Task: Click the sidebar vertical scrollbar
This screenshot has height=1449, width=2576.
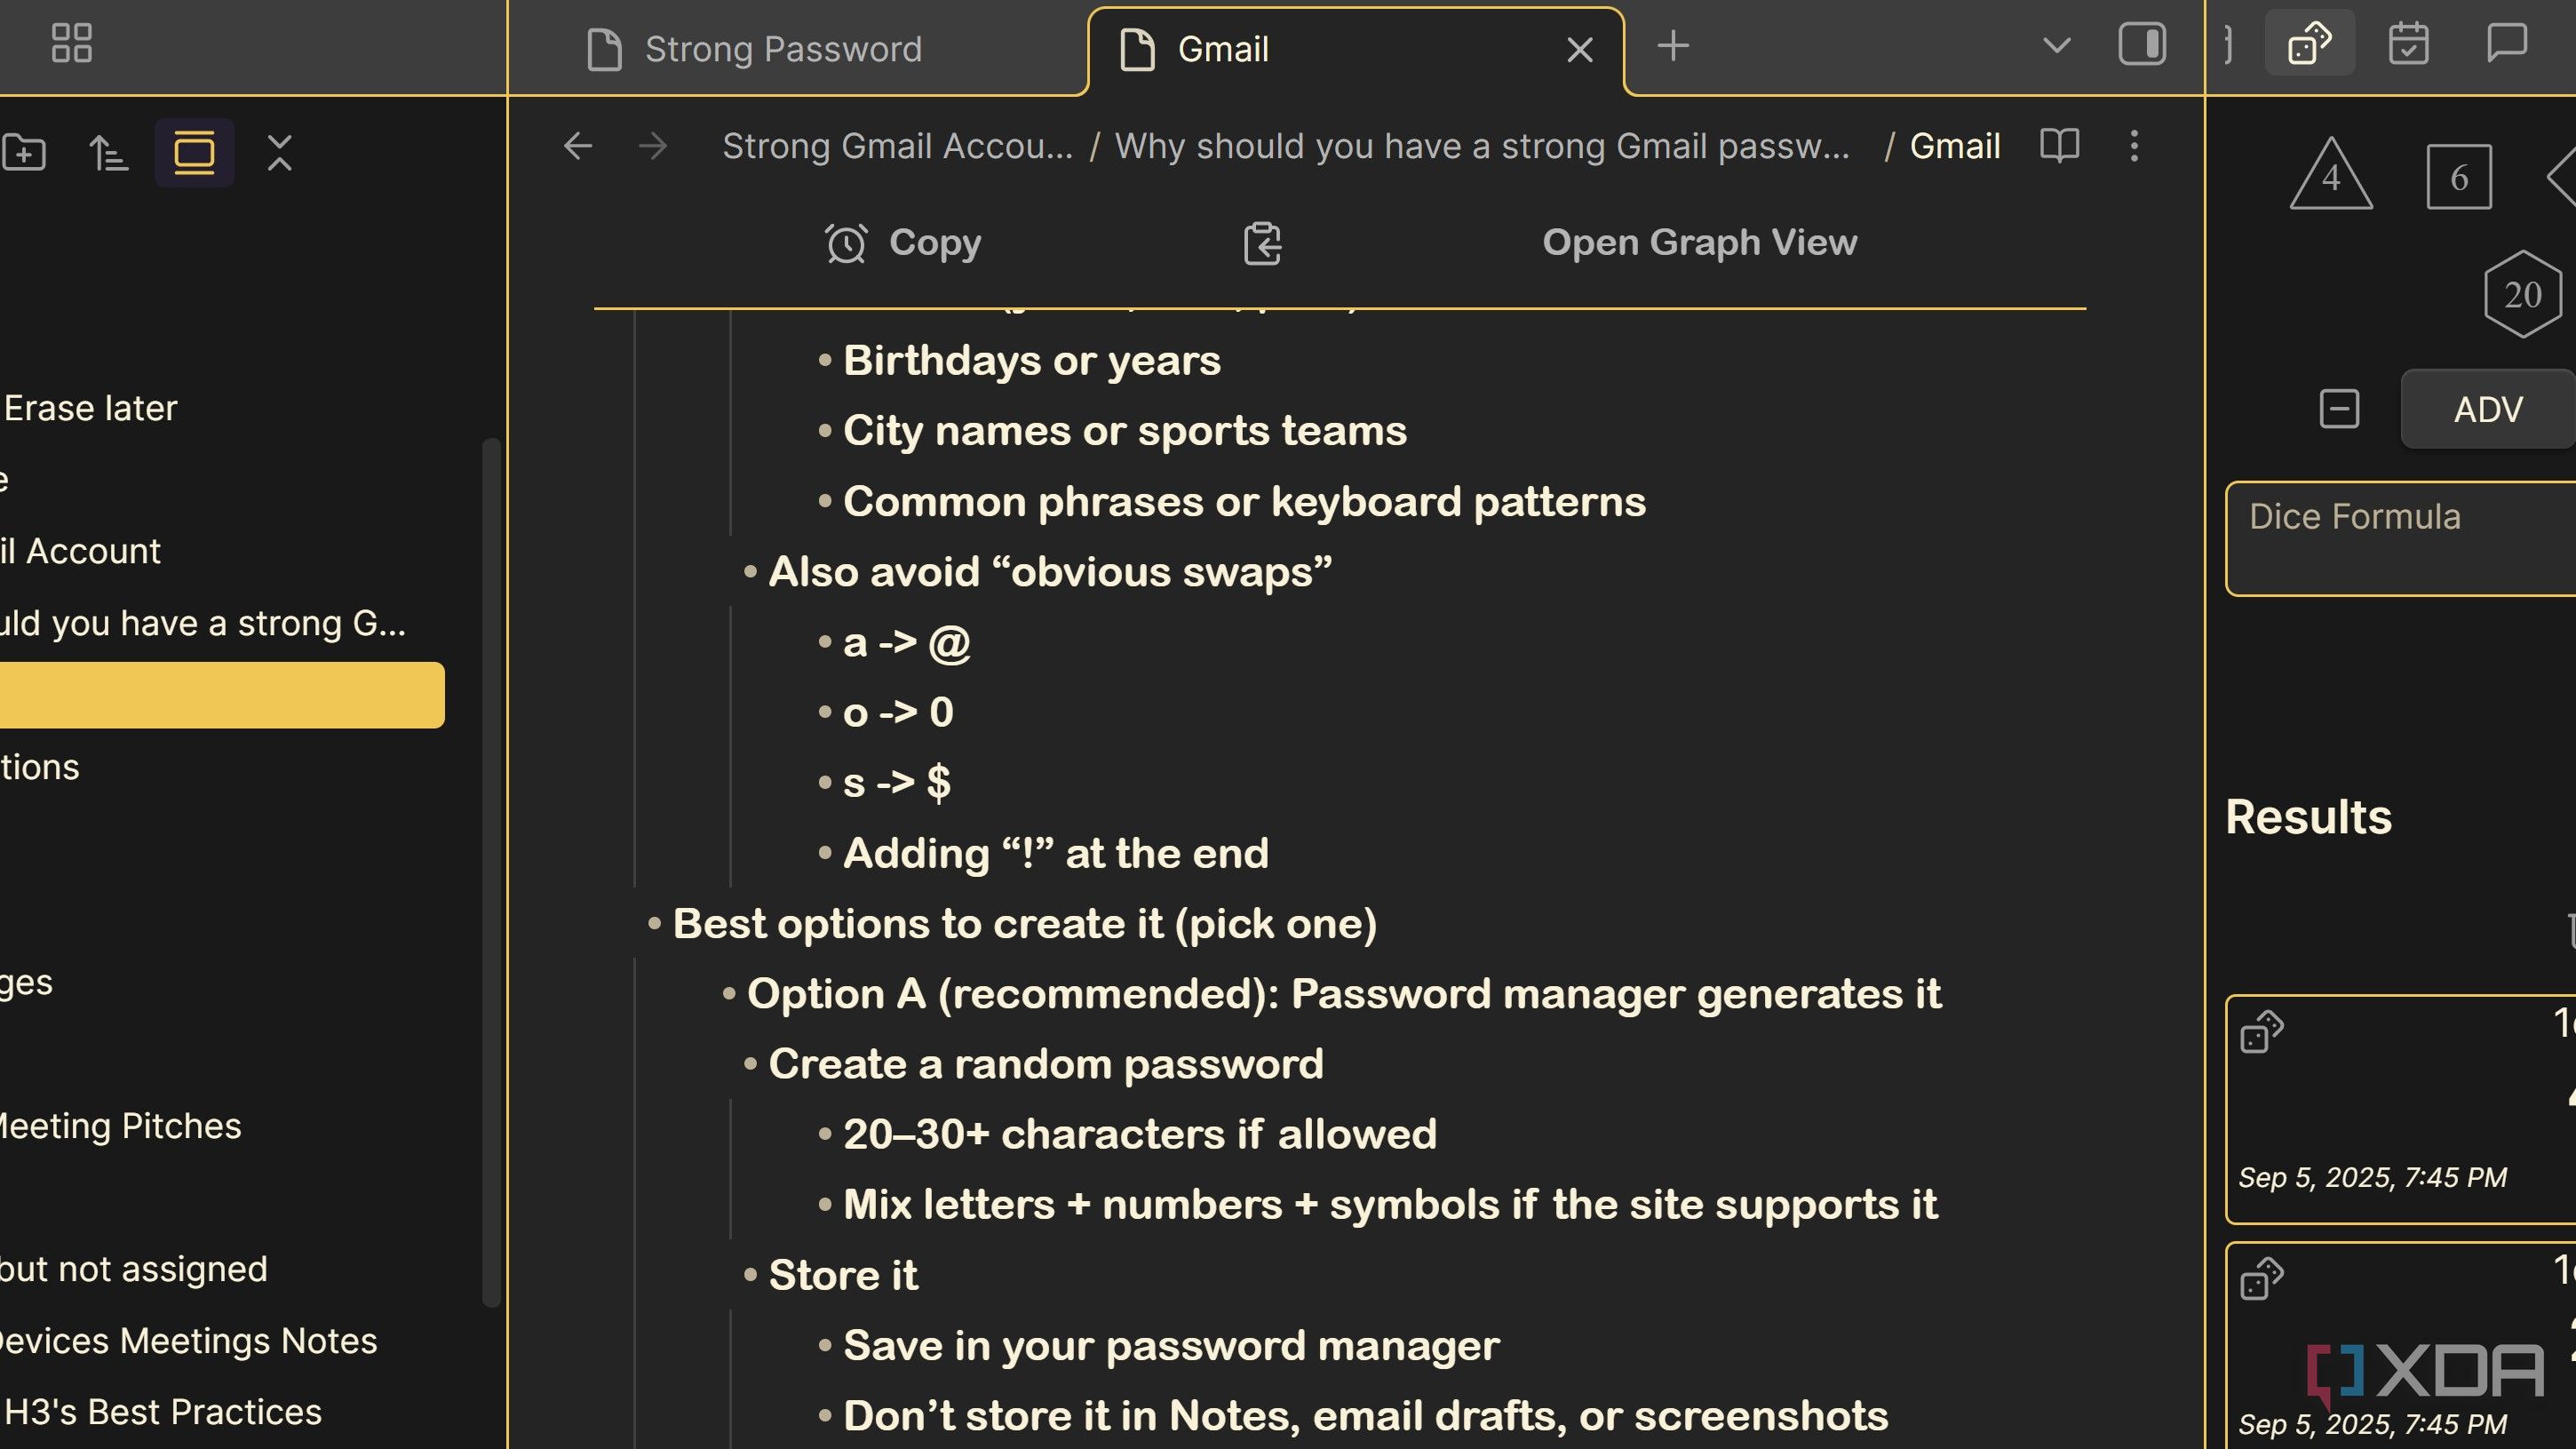Action: pyautogui.click(x=490, y=872)
